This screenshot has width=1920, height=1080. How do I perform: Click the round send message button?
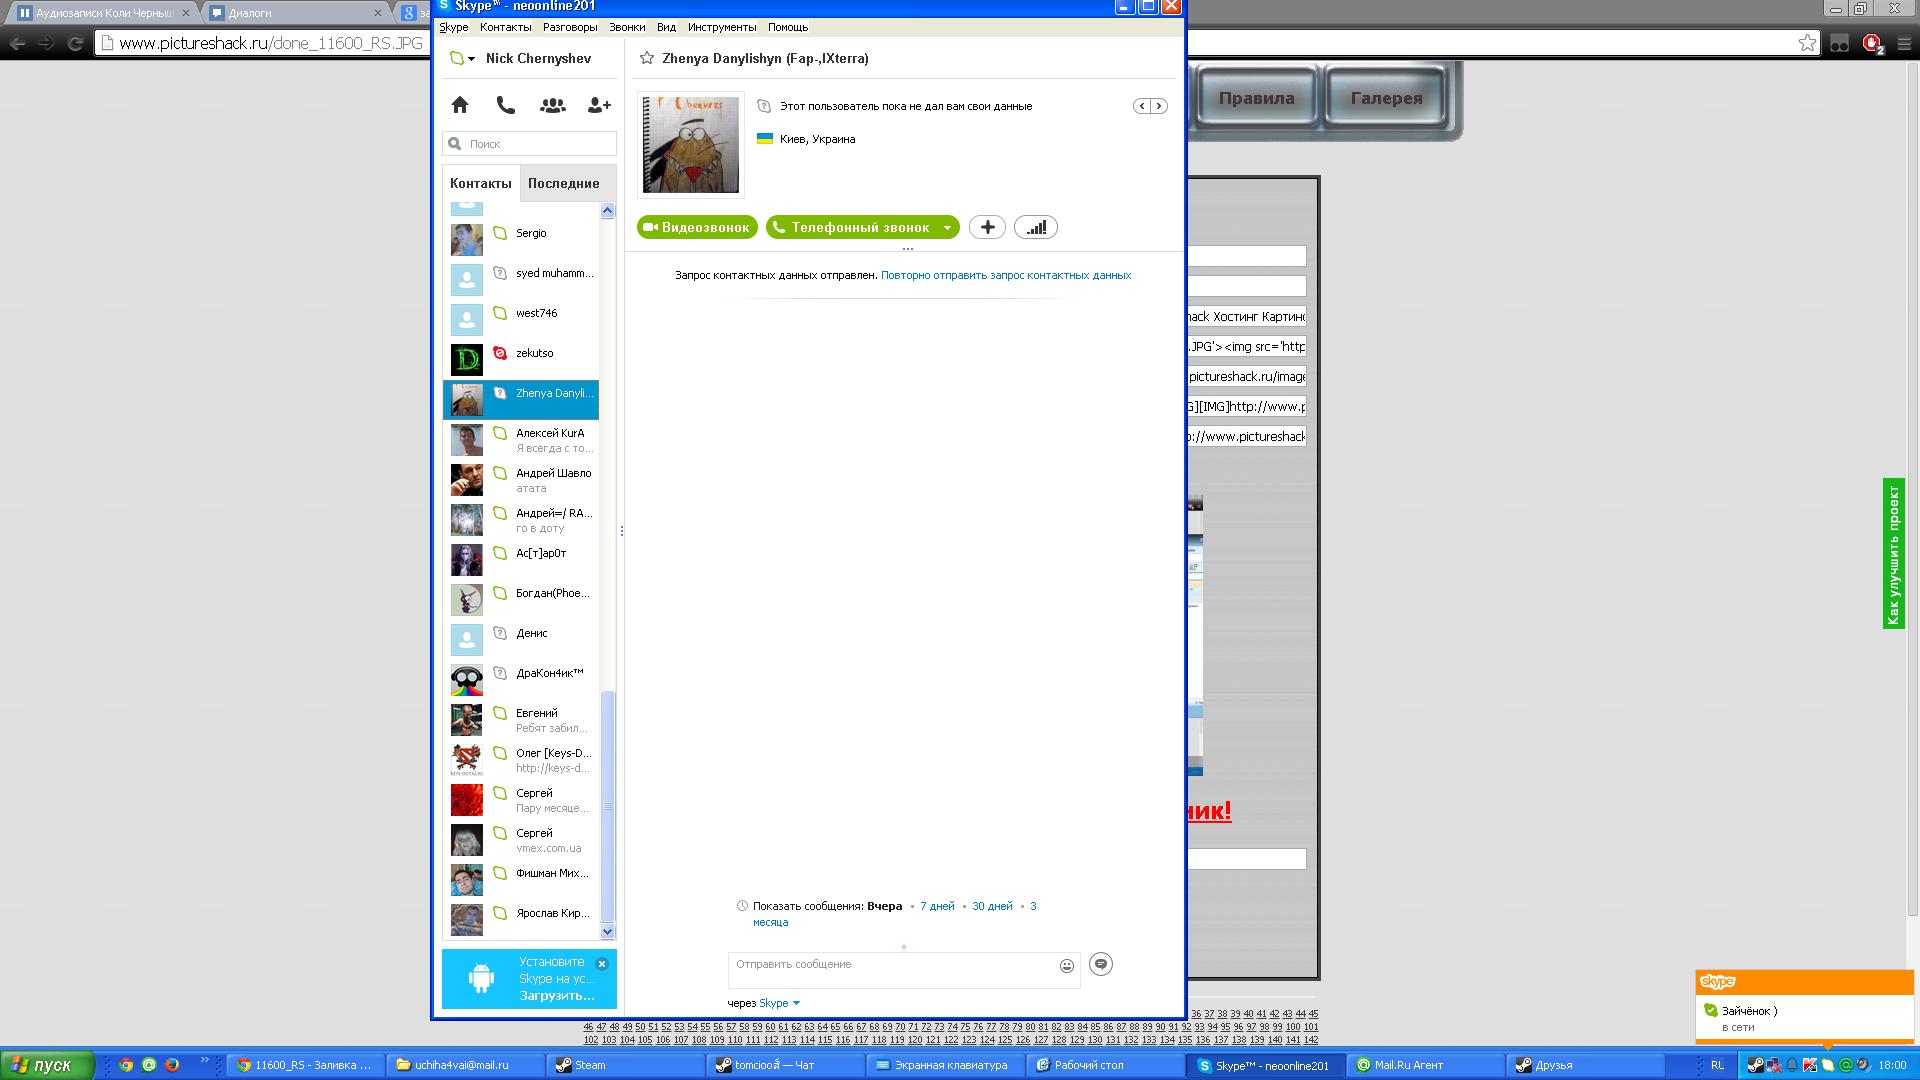click(x=1101, y=964)
